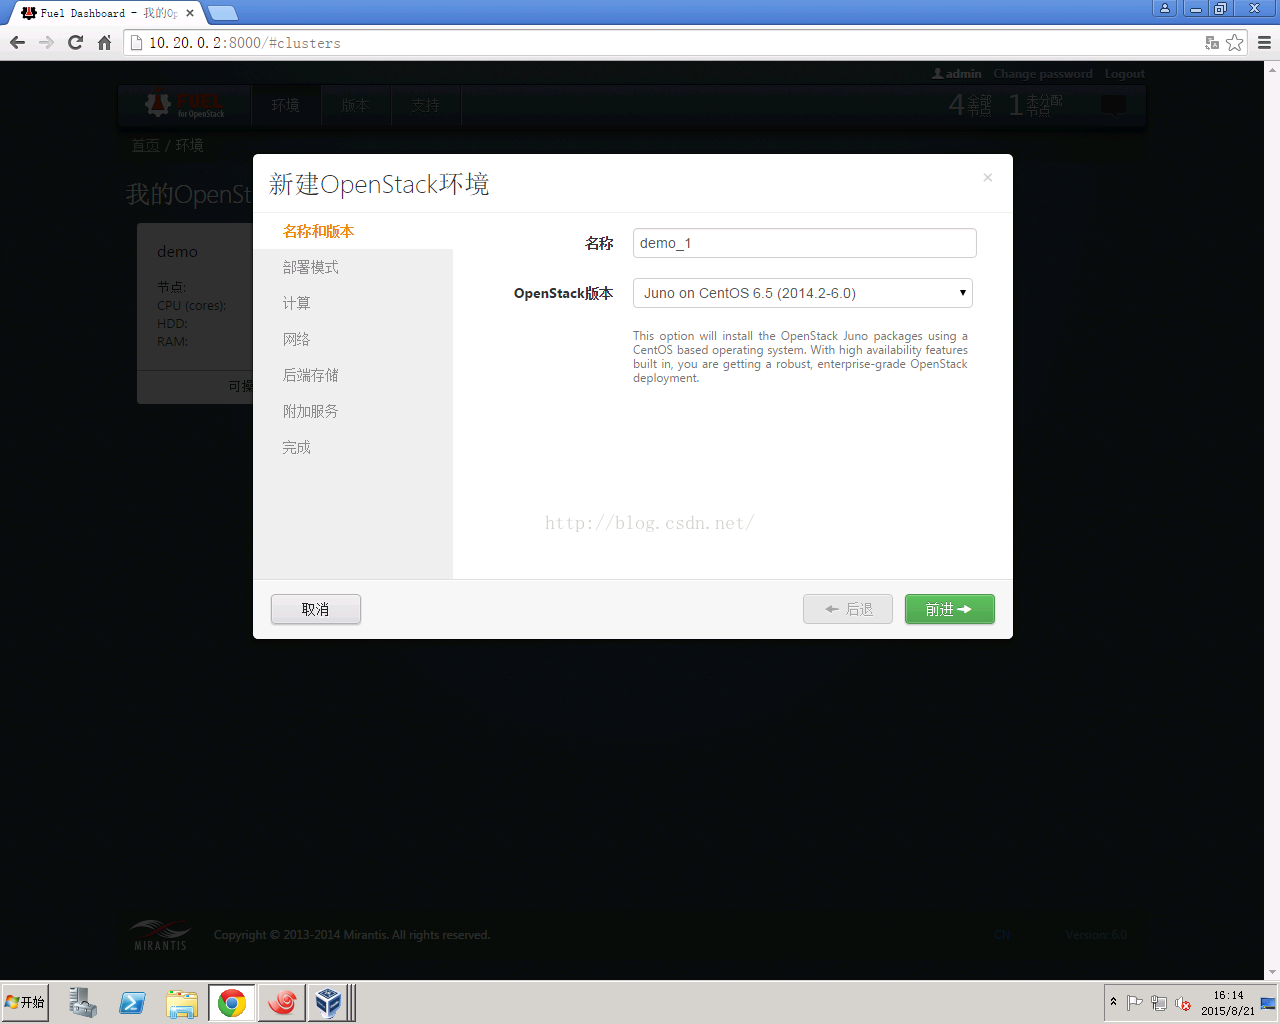Open the 环境 navigation menu item
1280x1024 pixels.
pos(285,105)
